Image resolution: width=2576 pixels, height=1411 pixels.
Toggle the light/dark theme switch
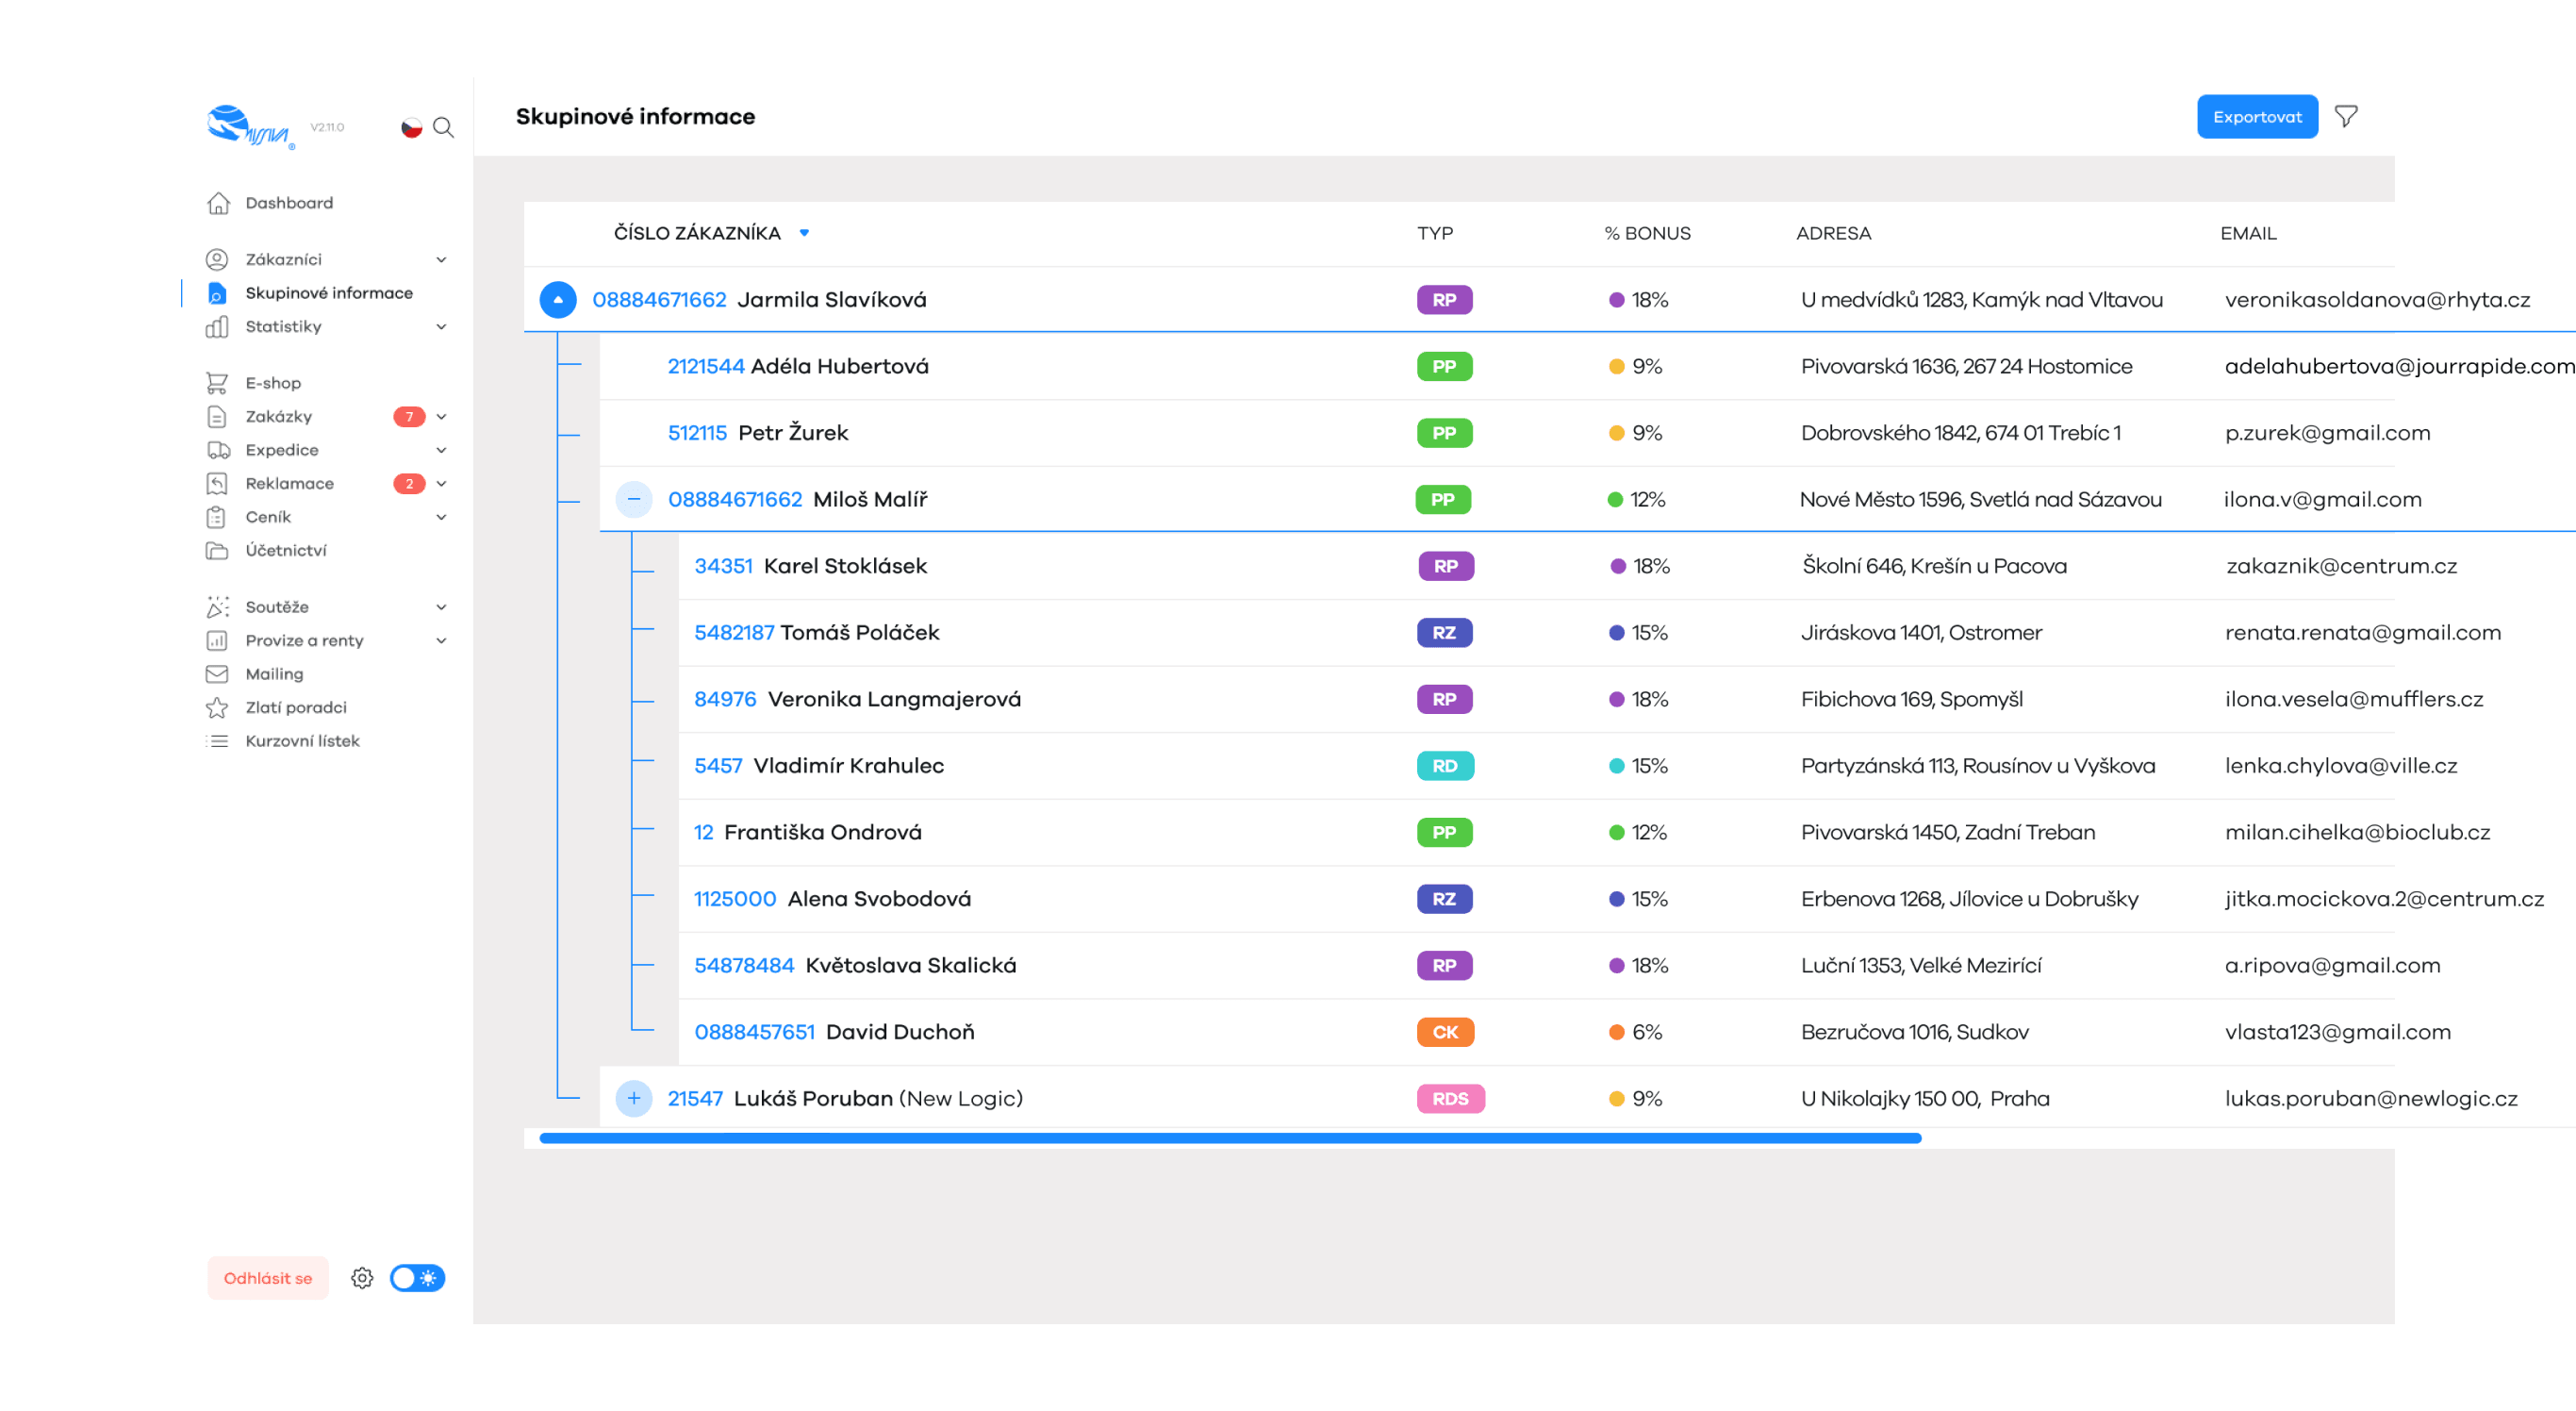(417, 1278)
